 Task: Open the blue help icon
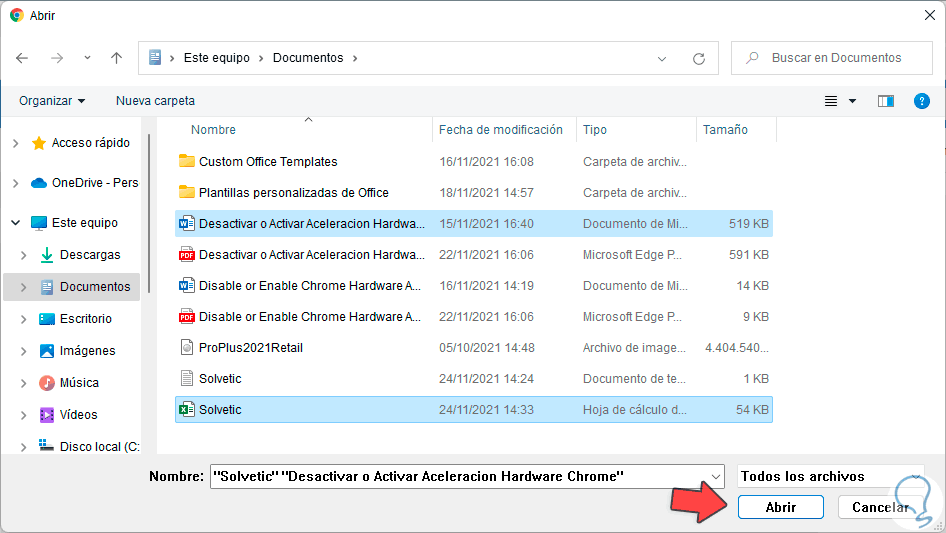click(921, 101)
